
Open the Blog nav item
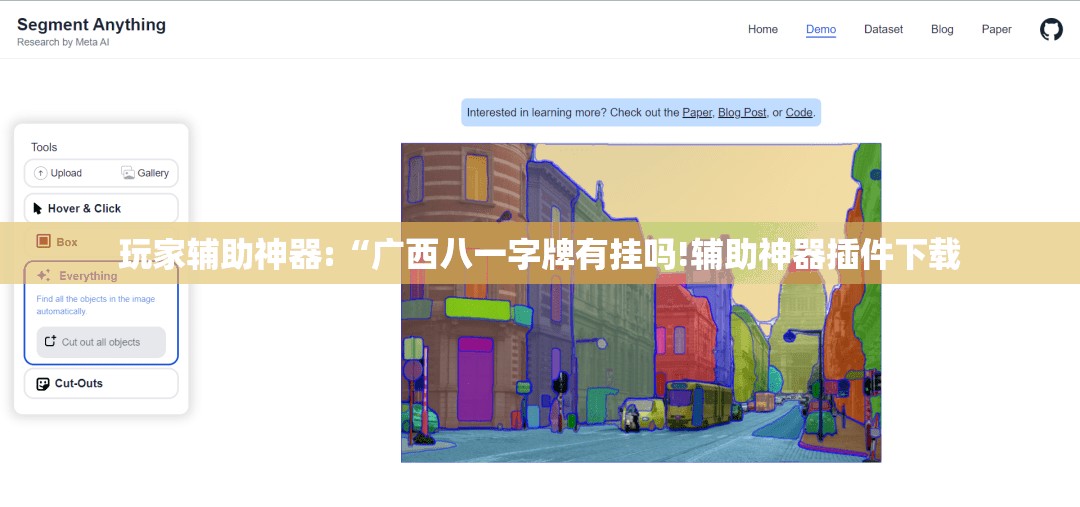[x=942, y=29]
